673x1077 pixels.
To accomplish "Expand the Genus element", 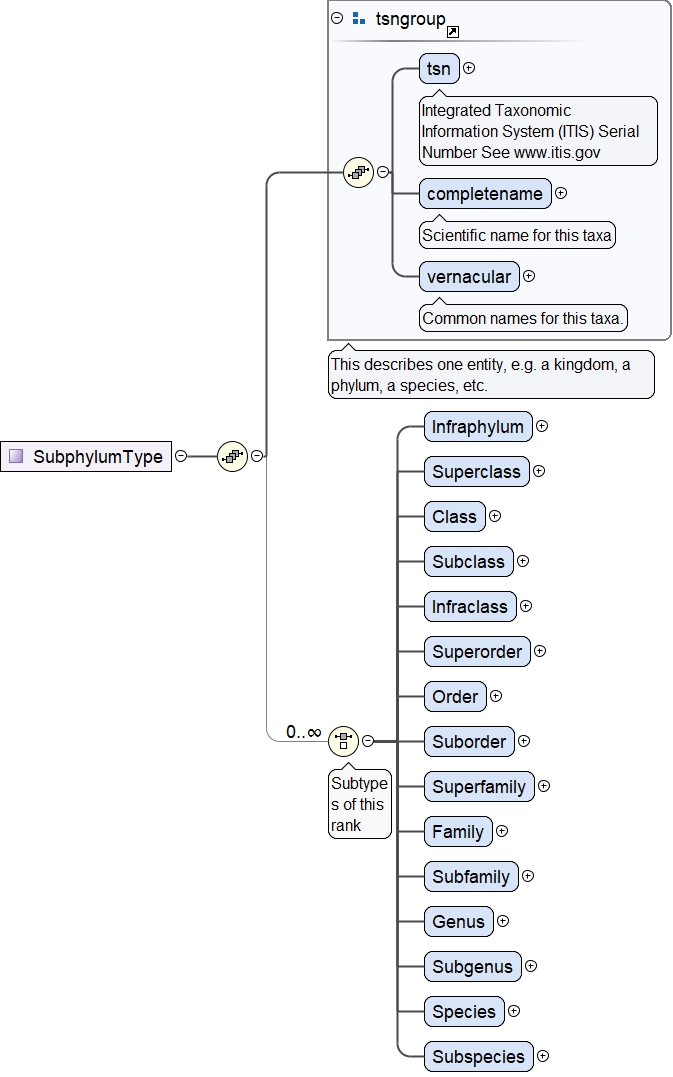I will [503, 921].
